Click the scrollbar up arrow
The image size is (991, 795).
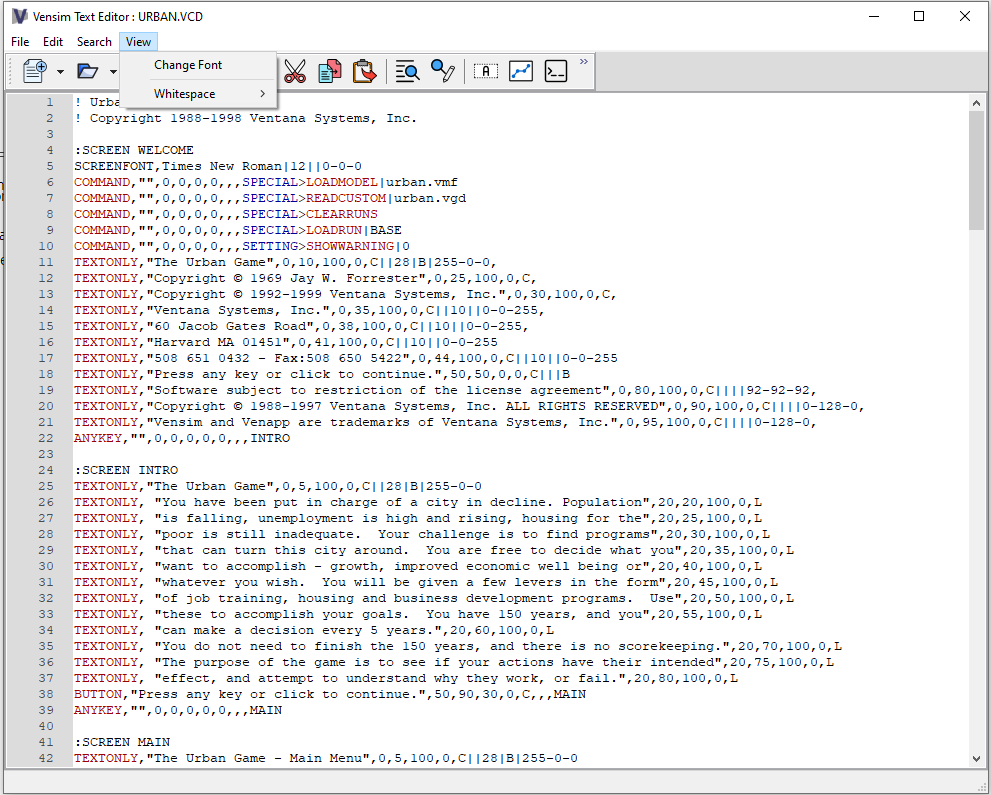(976, 102)
